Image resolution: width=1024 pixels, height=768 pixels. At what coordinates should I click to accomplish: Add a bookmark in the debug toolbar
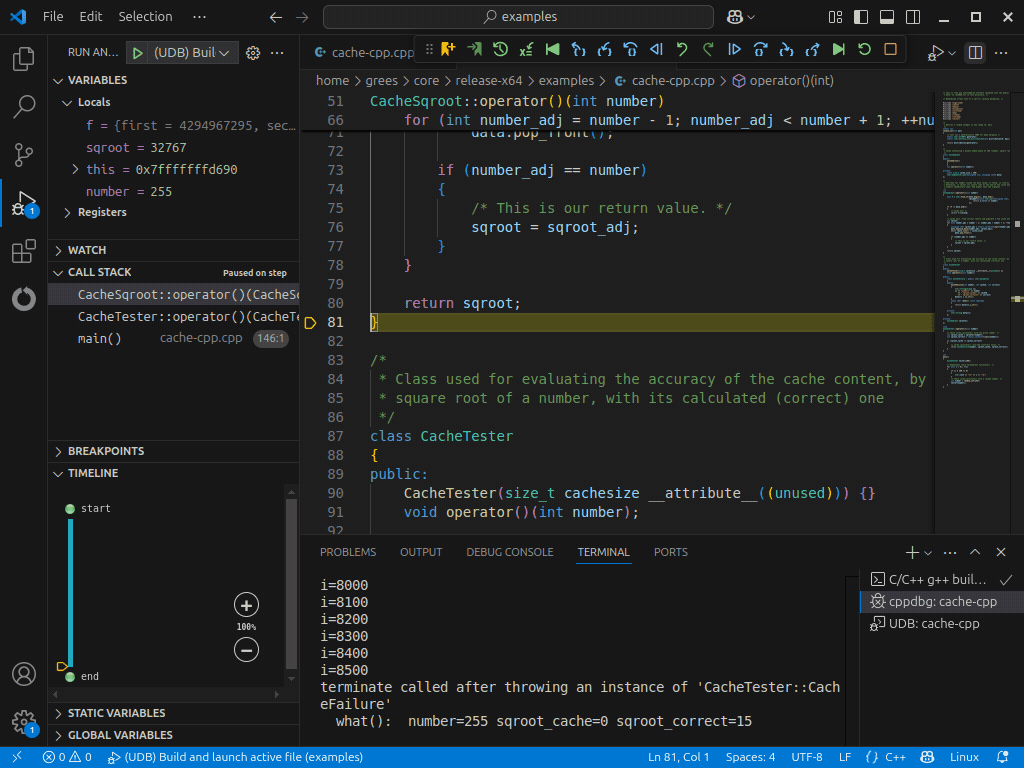pyautogui.click(x=448, y=50)
